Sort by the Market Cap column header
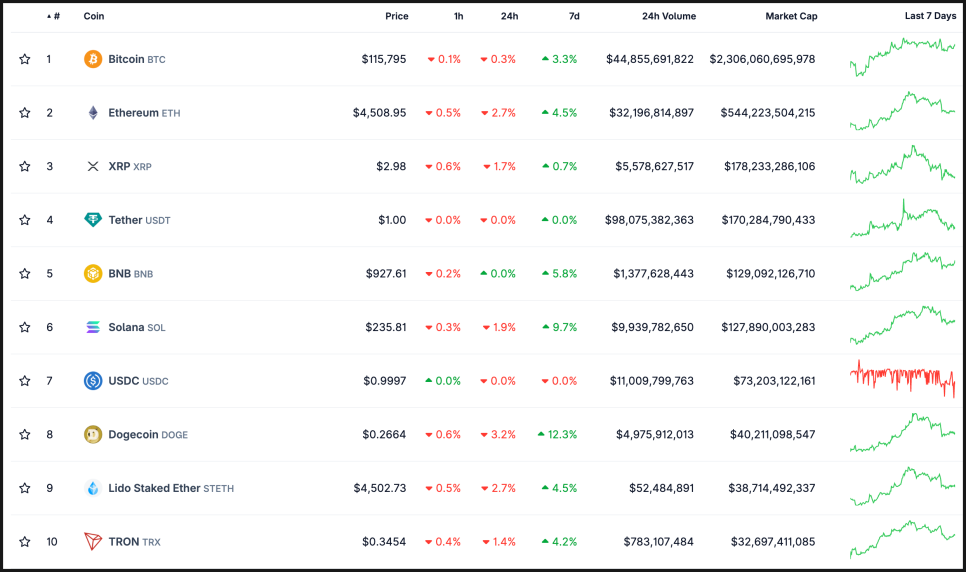The height and width of the screenshot is (572, 966). [791, 16]
